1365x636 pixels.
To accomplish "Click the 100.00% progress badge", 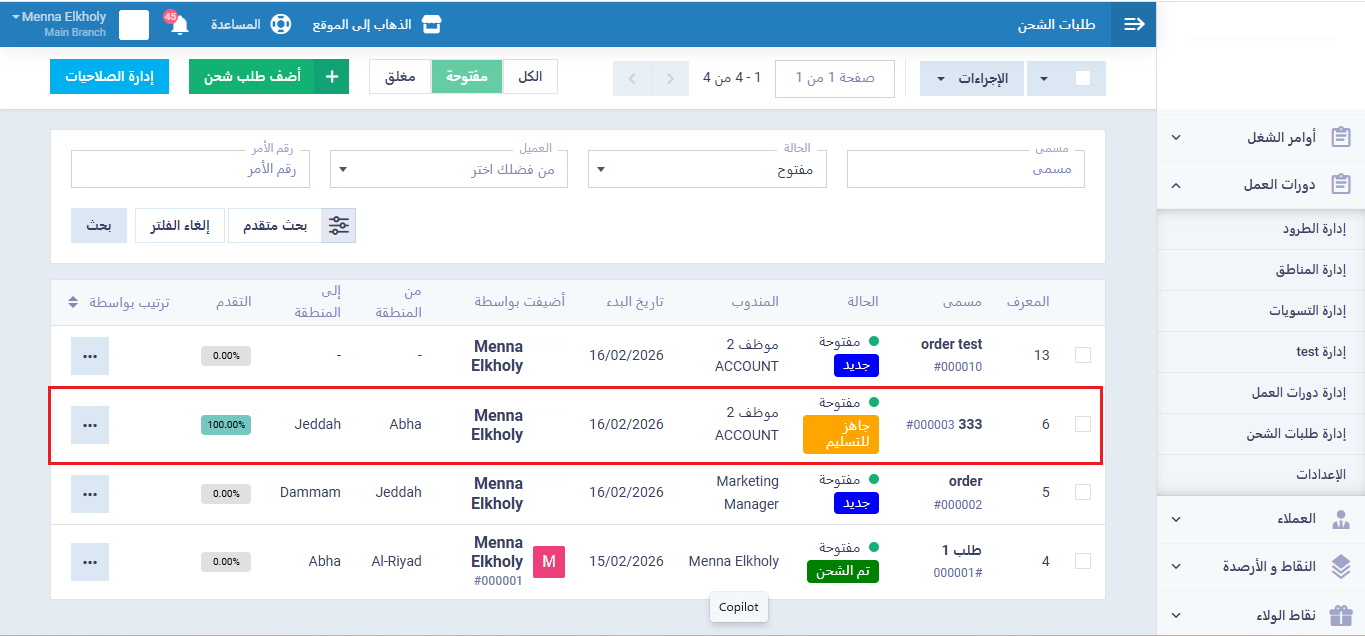I will pos(226,424).
